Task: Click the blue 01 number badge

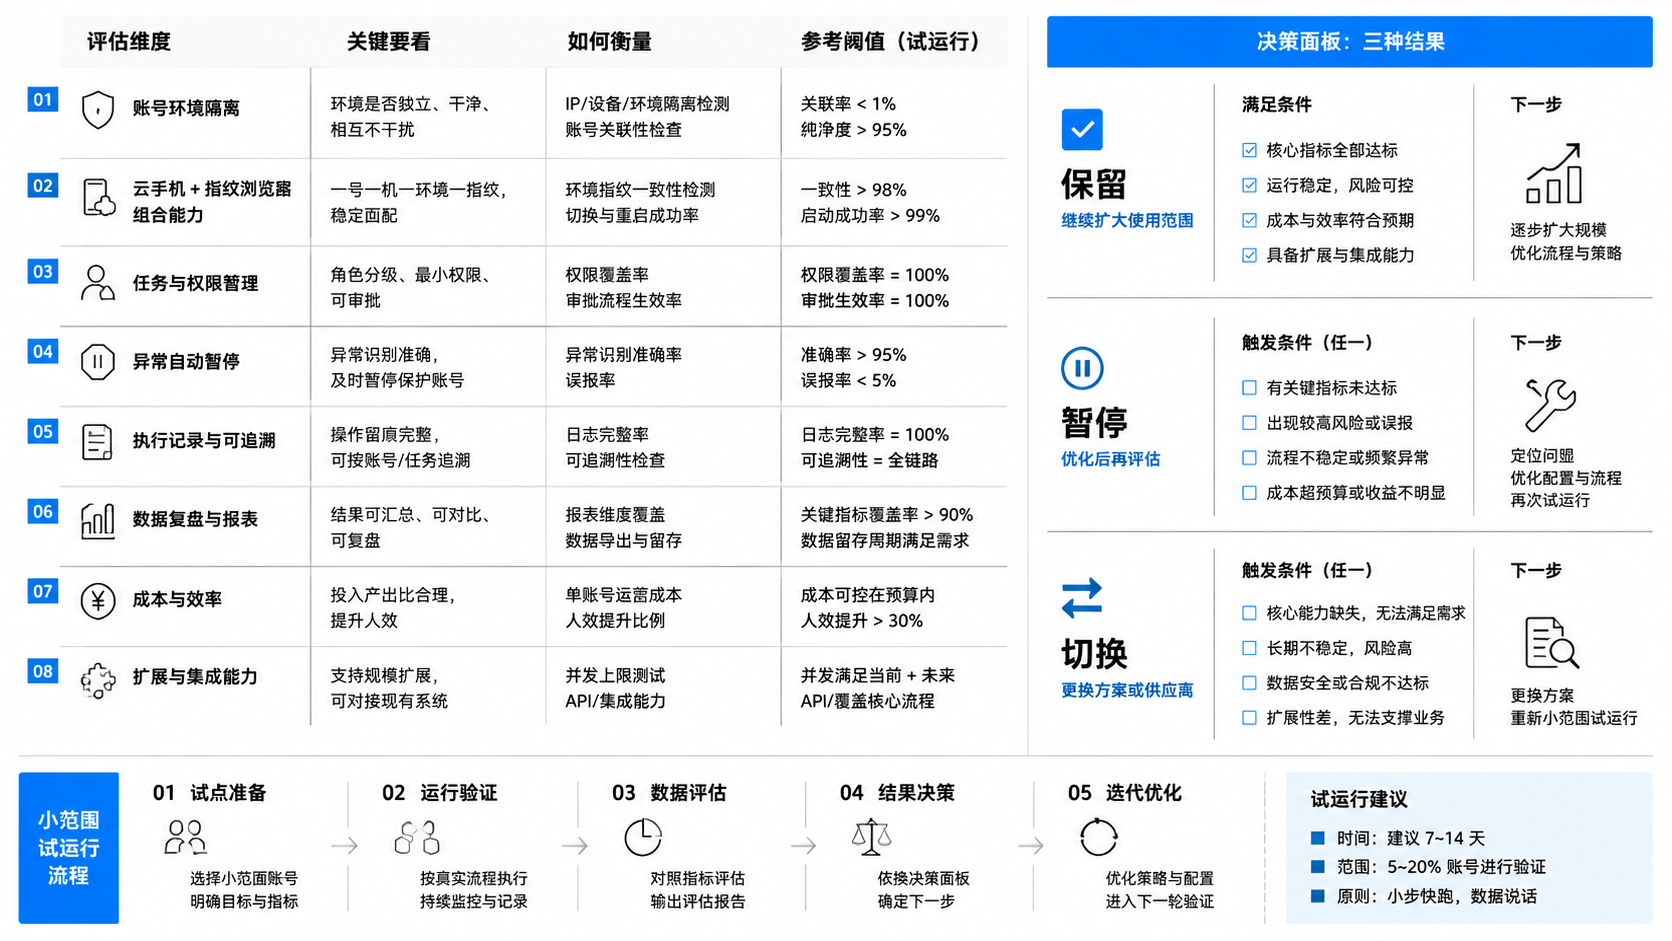Action: (x=42, y=99)
